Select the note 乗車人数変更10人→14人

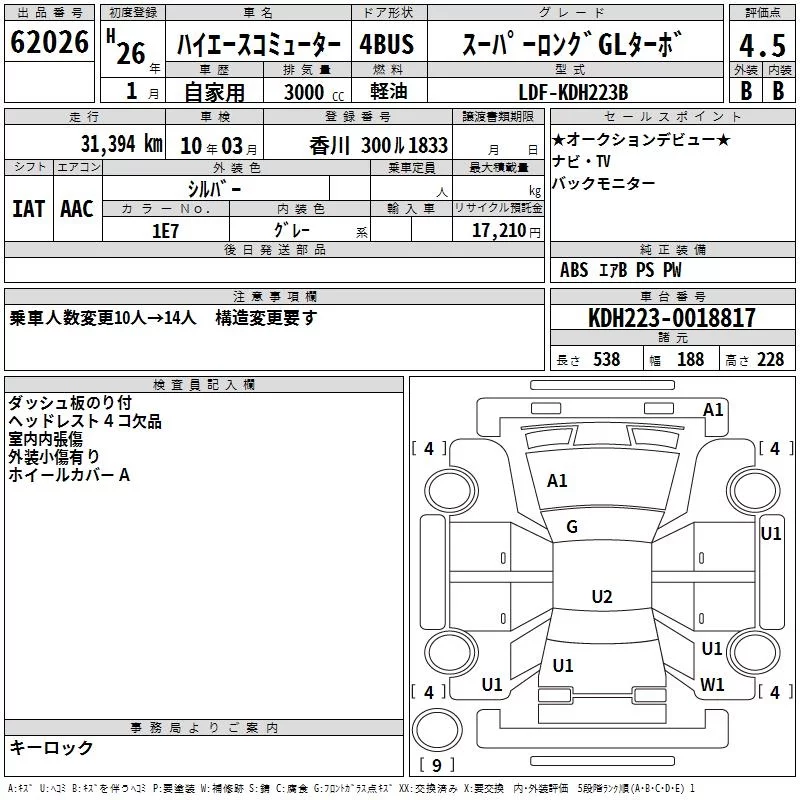[103, 318]
